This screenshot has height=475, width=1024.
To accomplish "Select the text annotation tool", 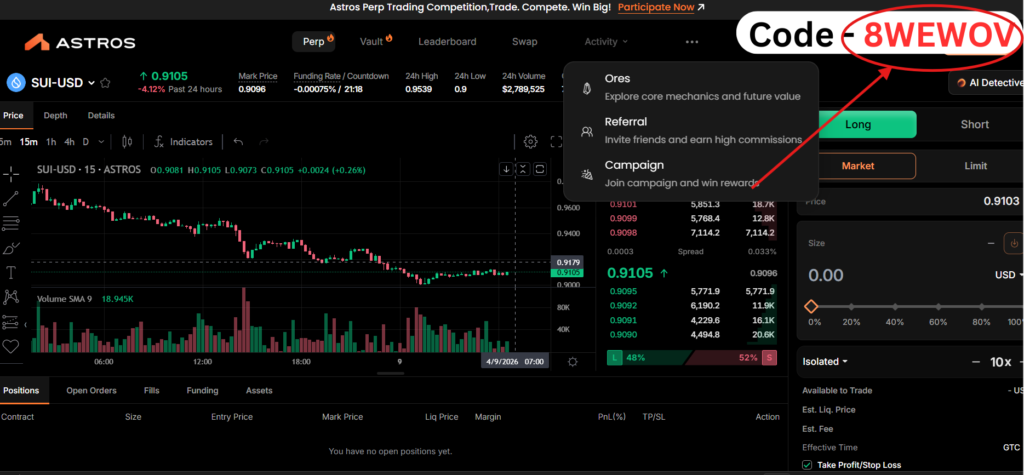I will tap(11, 272).
